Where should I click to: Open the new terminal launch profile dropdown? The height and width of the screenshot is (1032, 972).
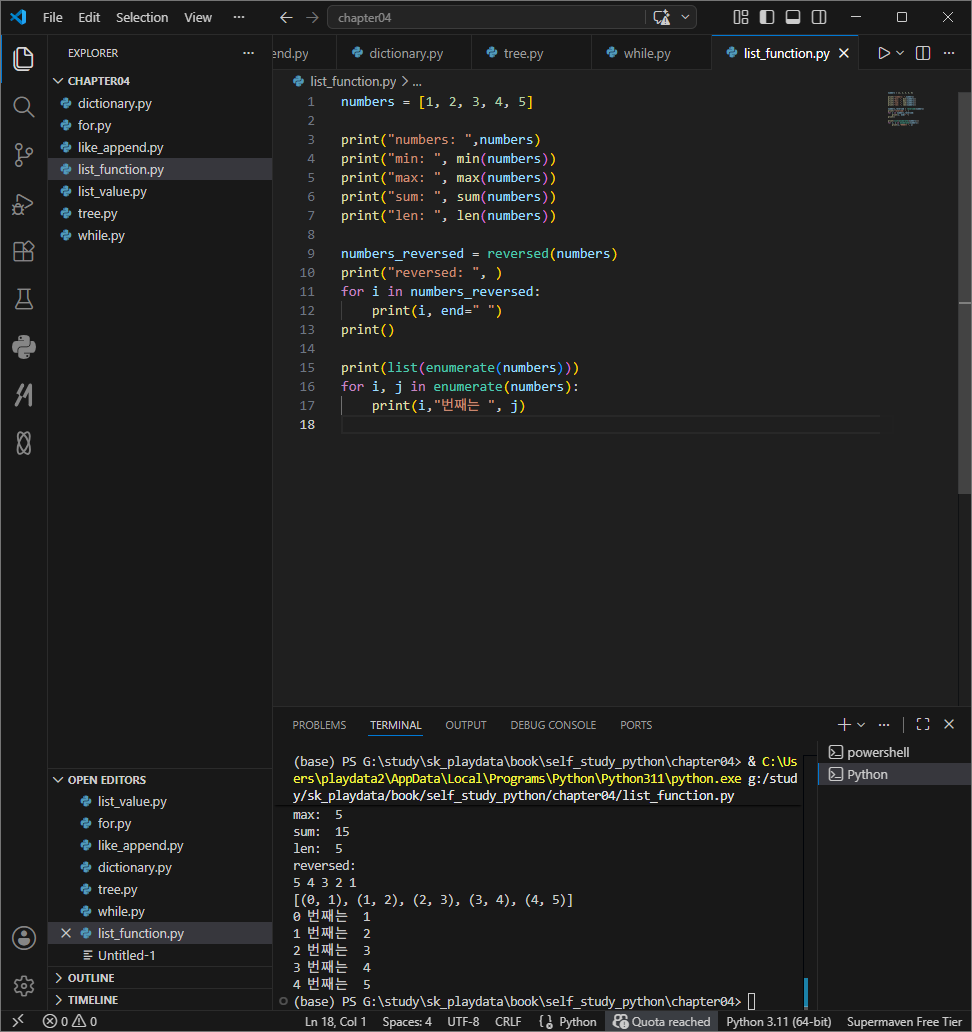coord(861,725)
